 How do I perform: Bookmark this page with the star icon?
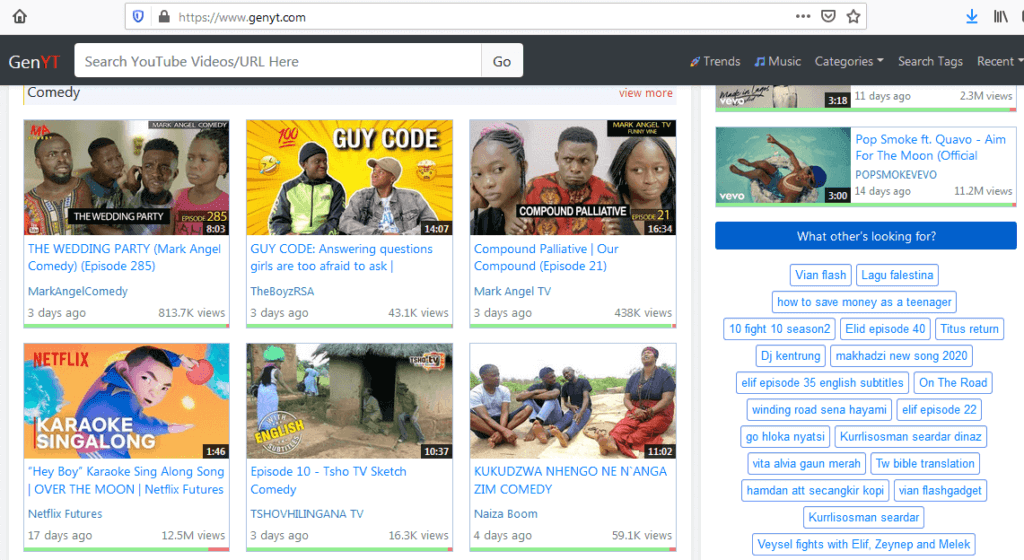coord(853,16)
